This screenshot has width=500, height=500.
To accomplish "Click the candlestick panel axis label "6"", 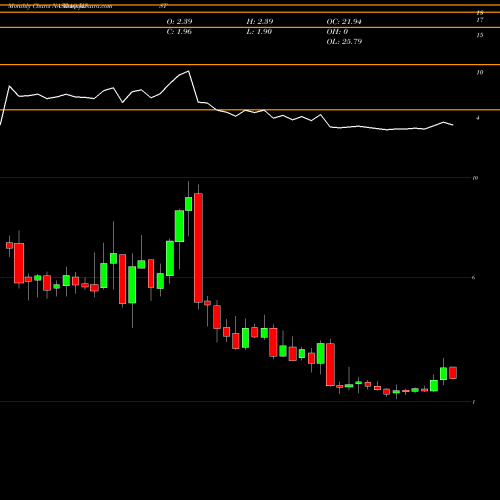I will [473, 278].
